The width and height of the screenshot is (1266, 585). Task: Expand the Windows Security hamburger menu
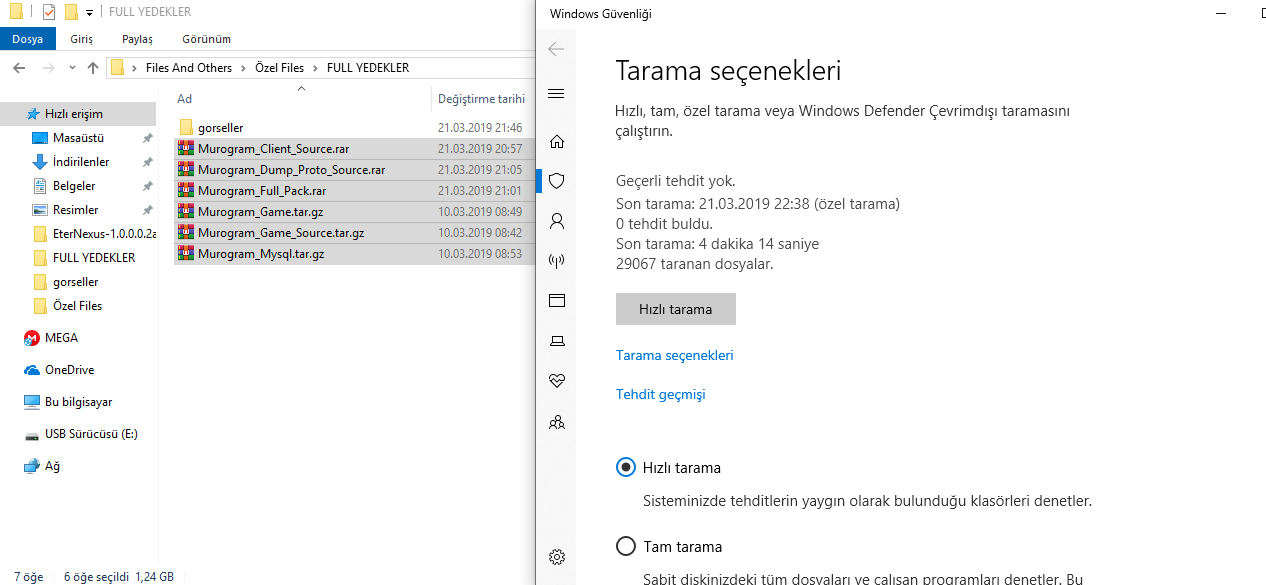(557, 94)
